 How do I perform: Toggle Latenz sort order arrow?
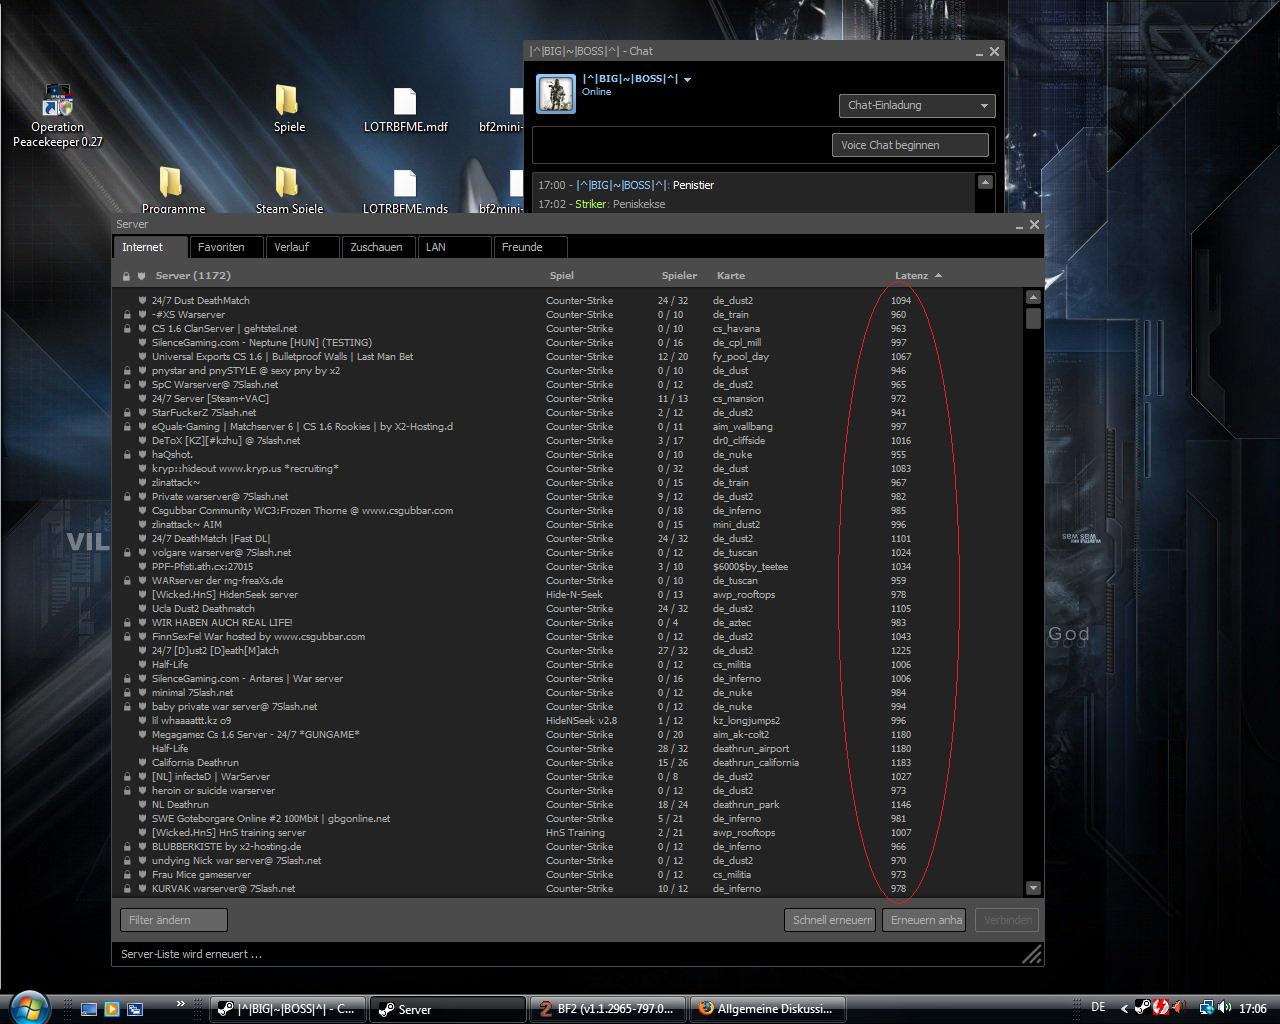[x=938, y=276]
